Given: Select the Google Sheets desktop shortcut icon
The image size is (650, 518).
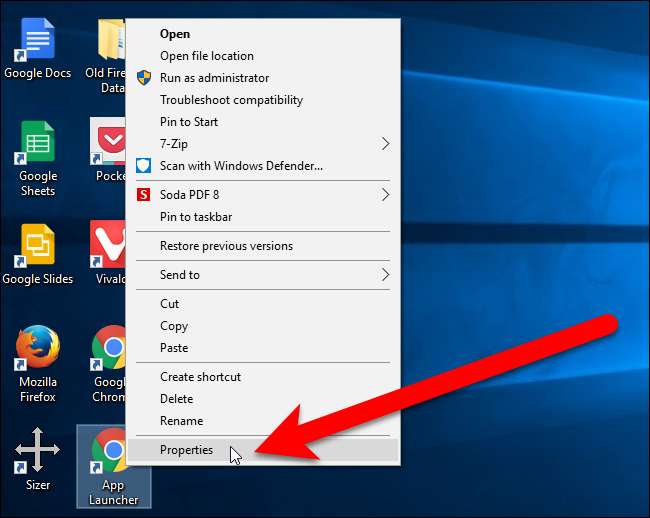Looking at the screenshot, I should [x=37, y=142].
